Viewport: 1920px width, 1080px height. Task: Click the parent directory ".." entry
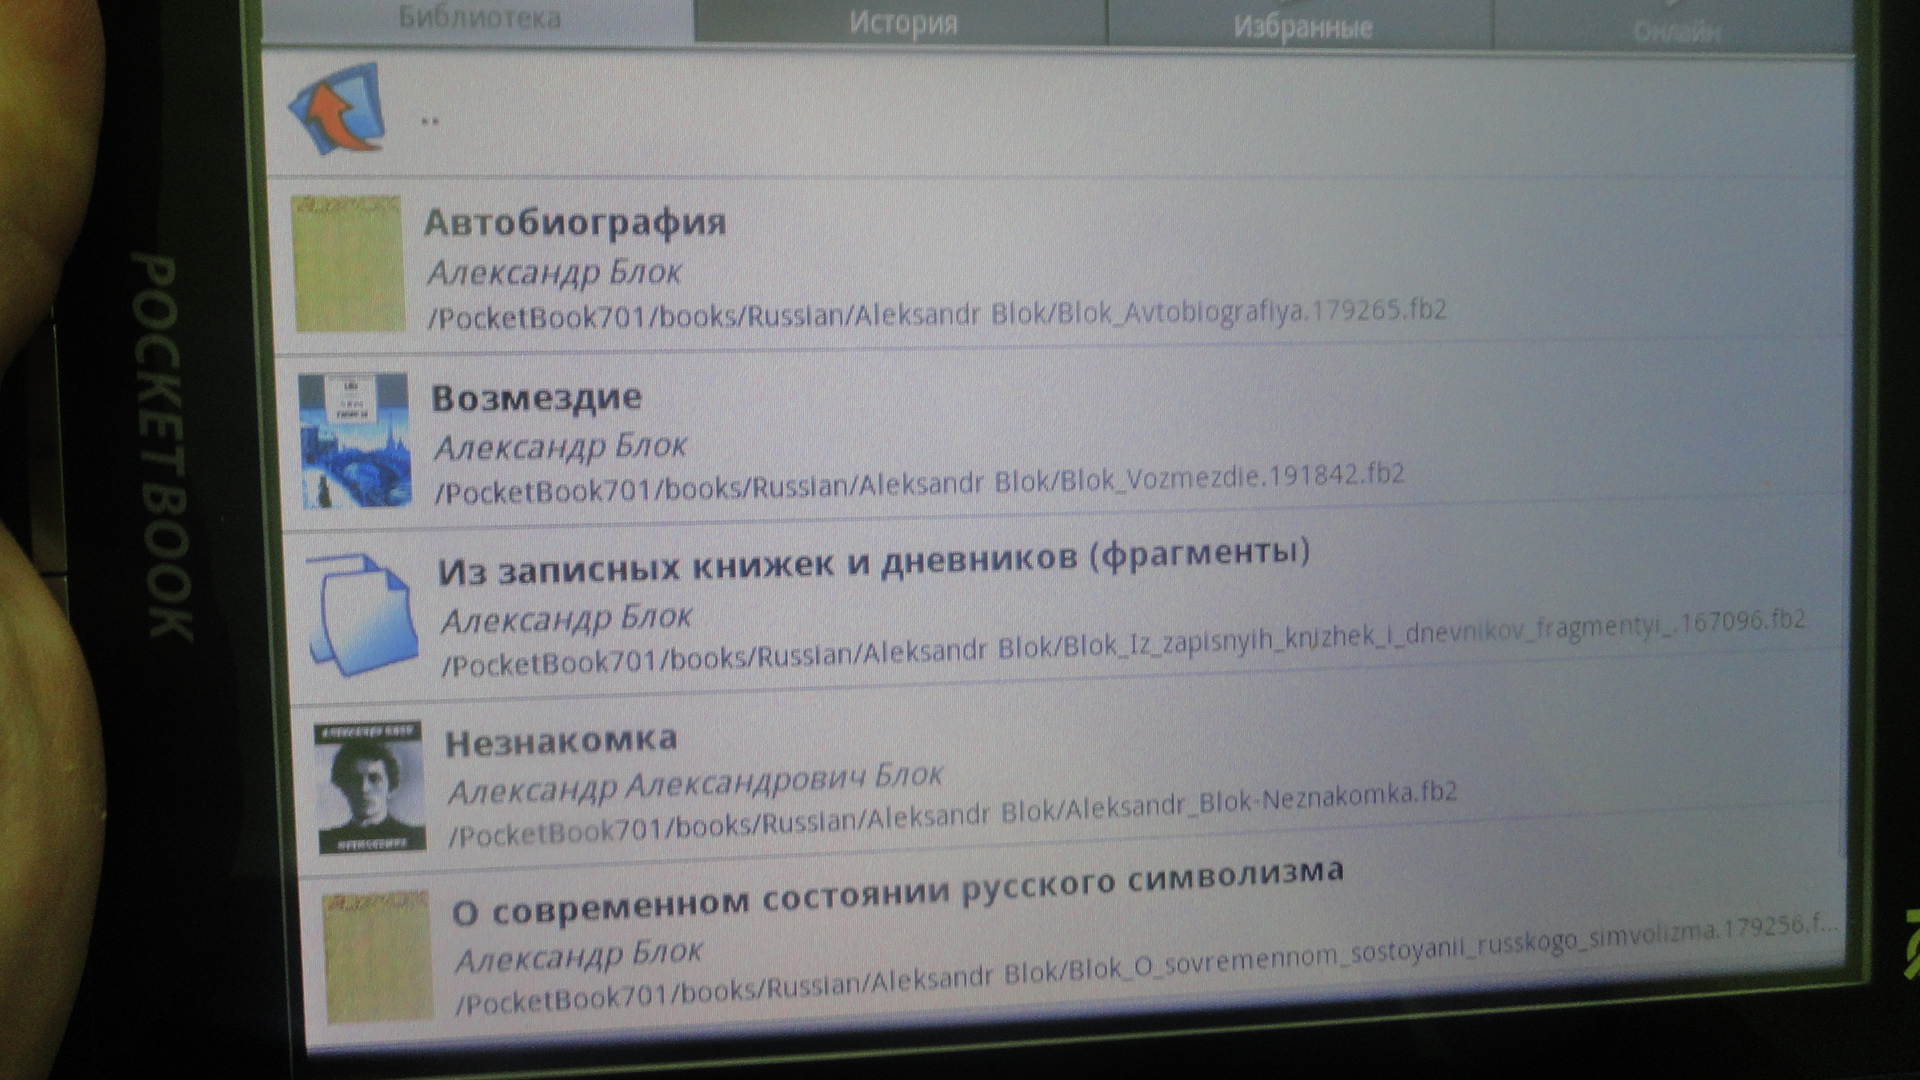[430, 120]
